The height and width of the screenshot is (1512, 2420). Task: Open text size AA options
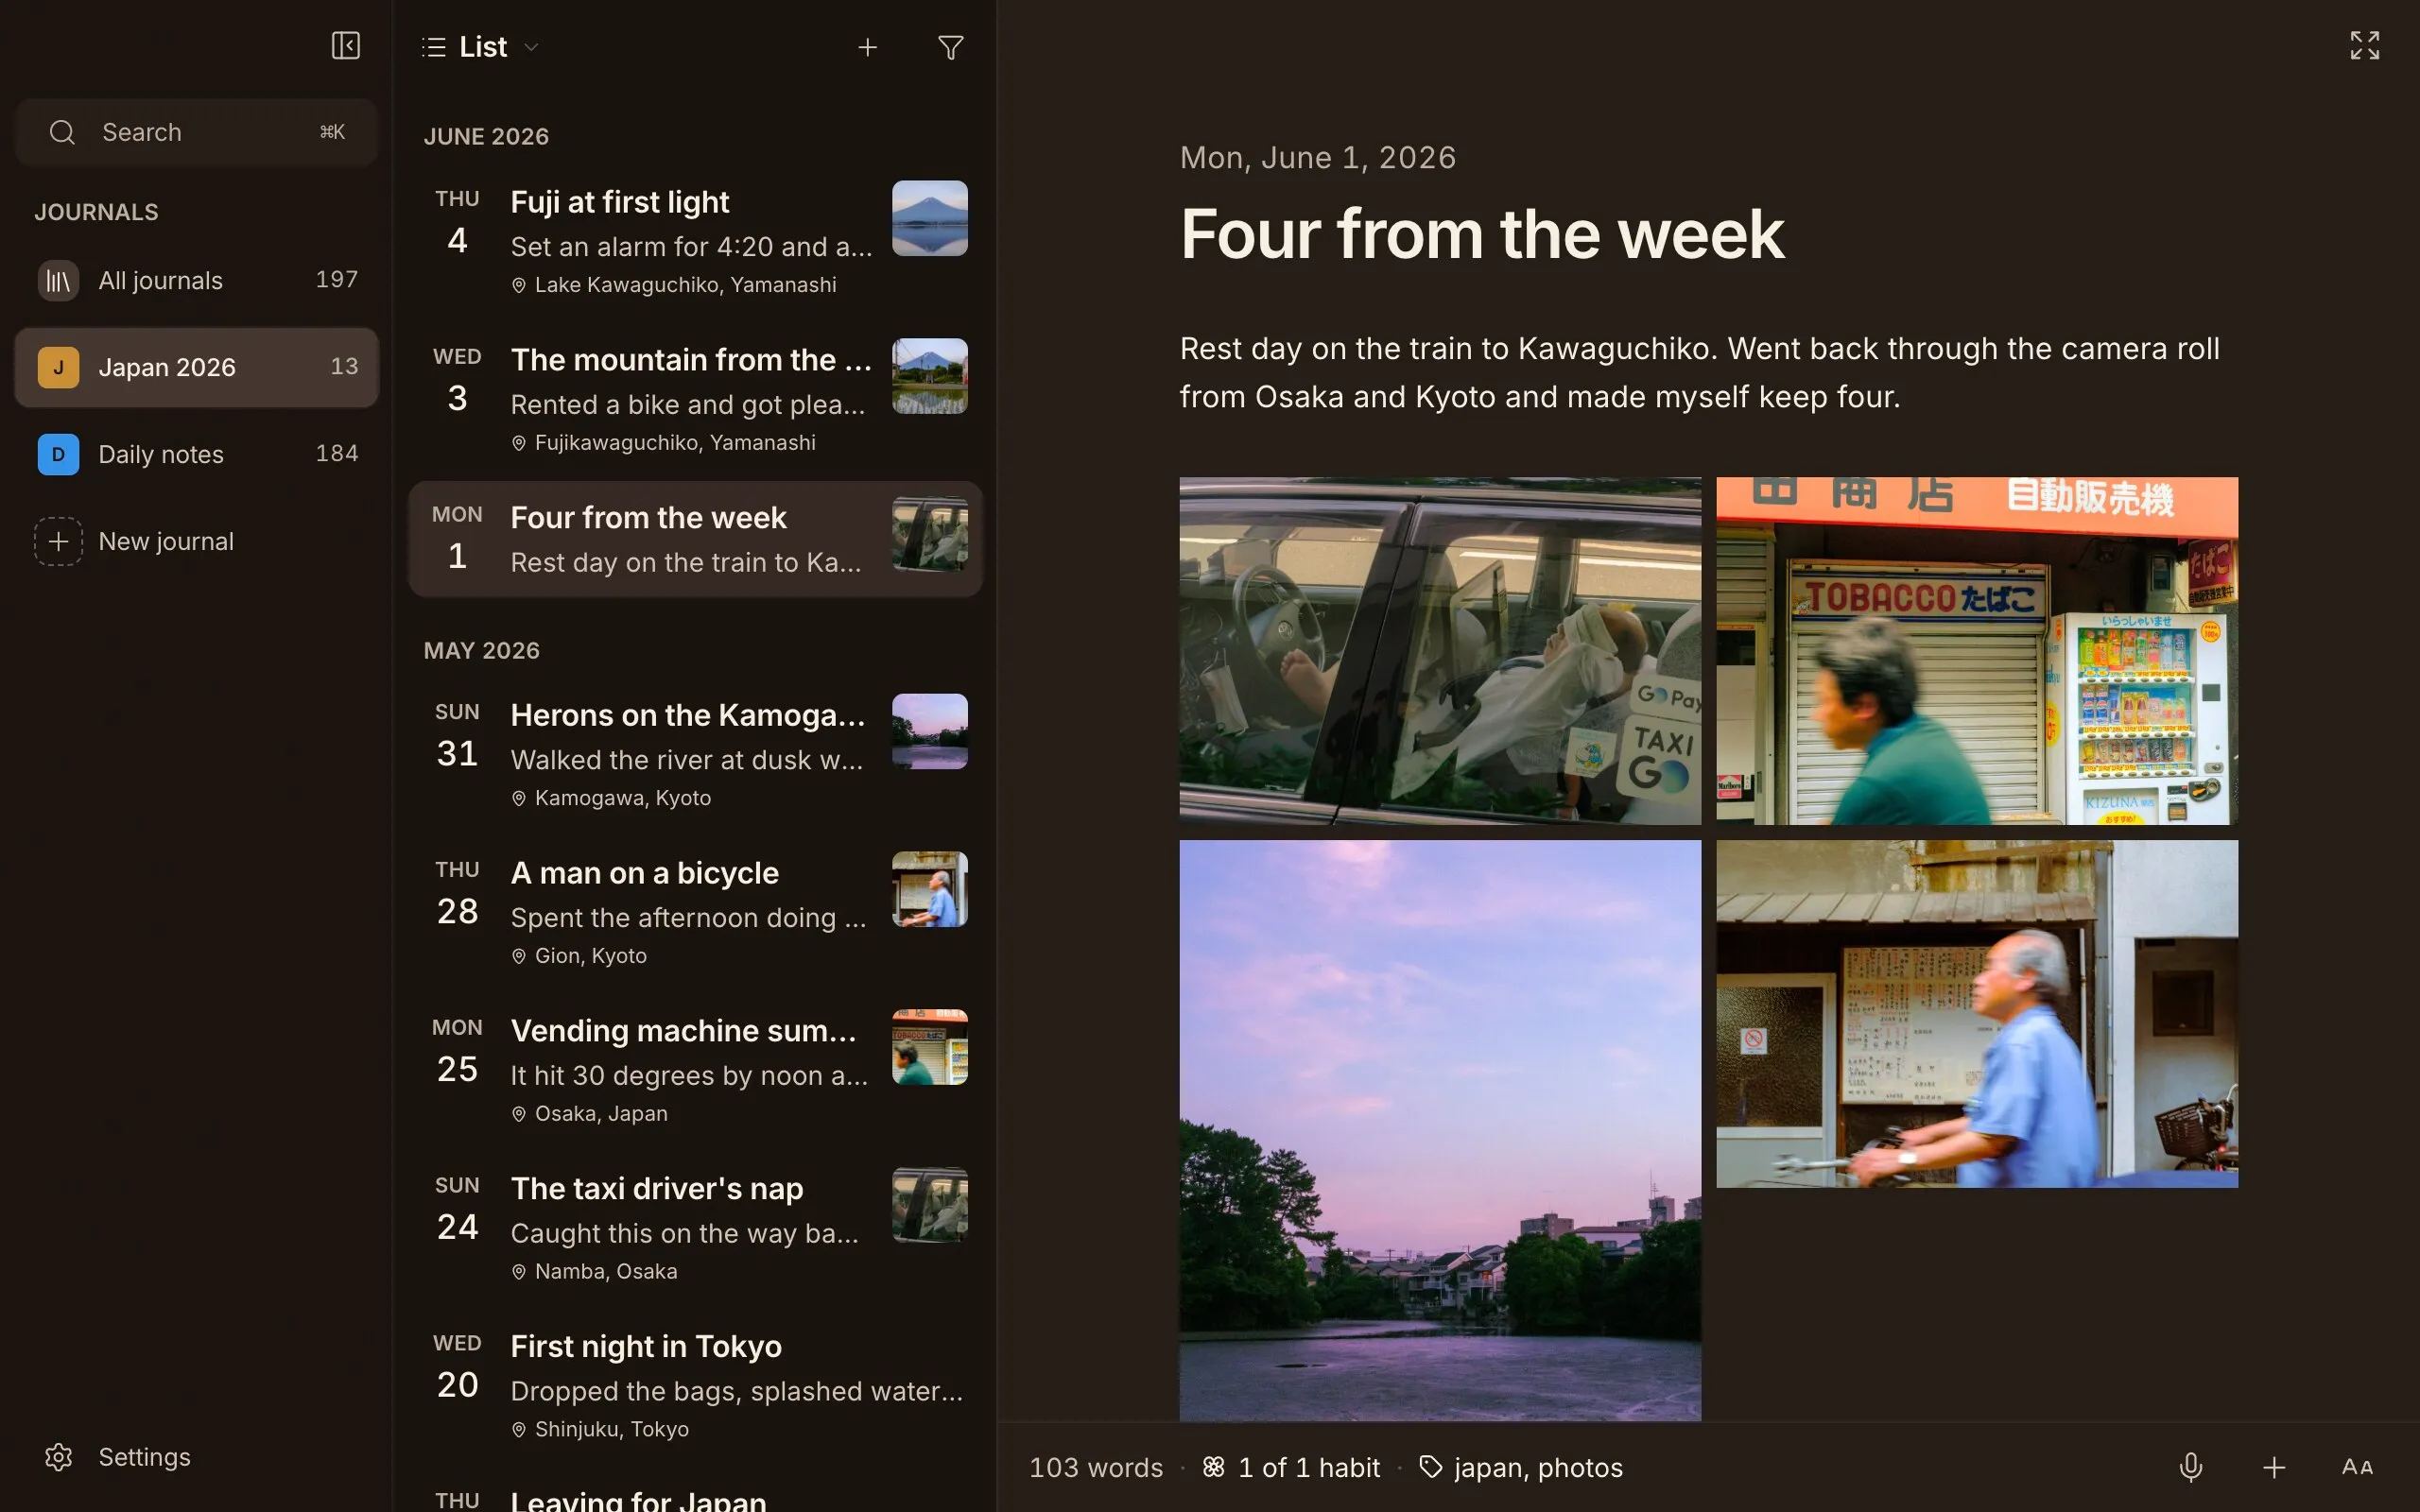2357,1467
